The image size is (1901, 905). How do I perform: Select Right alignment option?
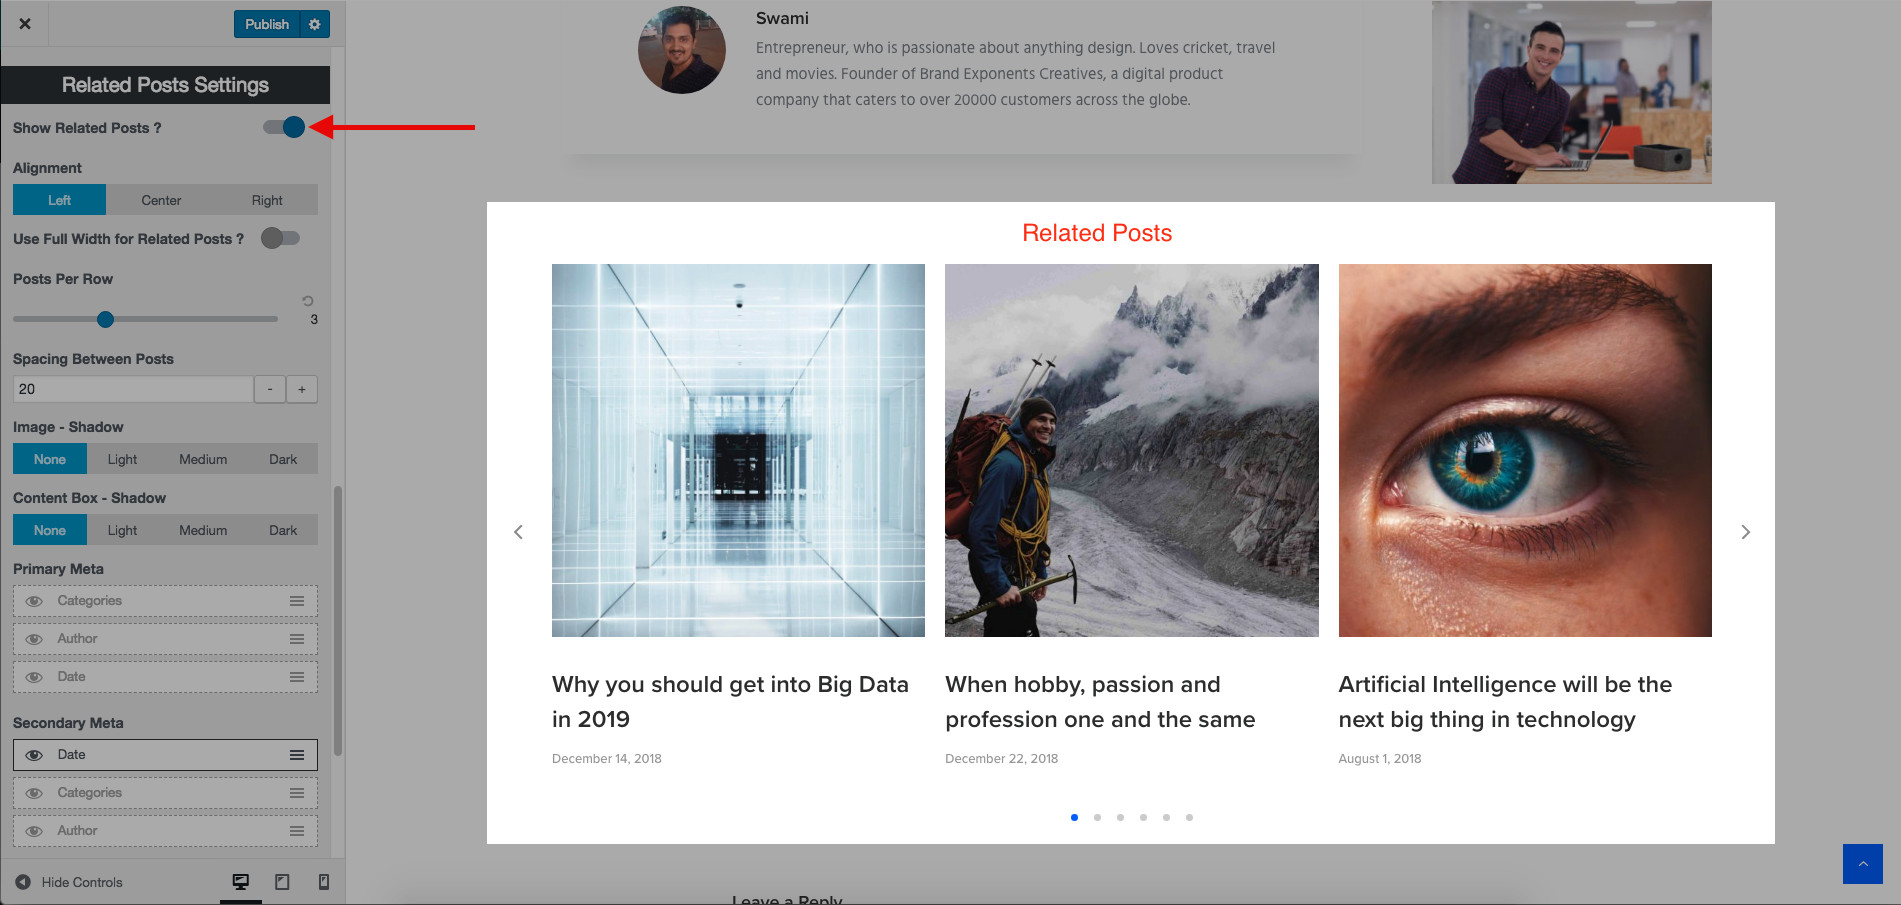pos(267,200)
